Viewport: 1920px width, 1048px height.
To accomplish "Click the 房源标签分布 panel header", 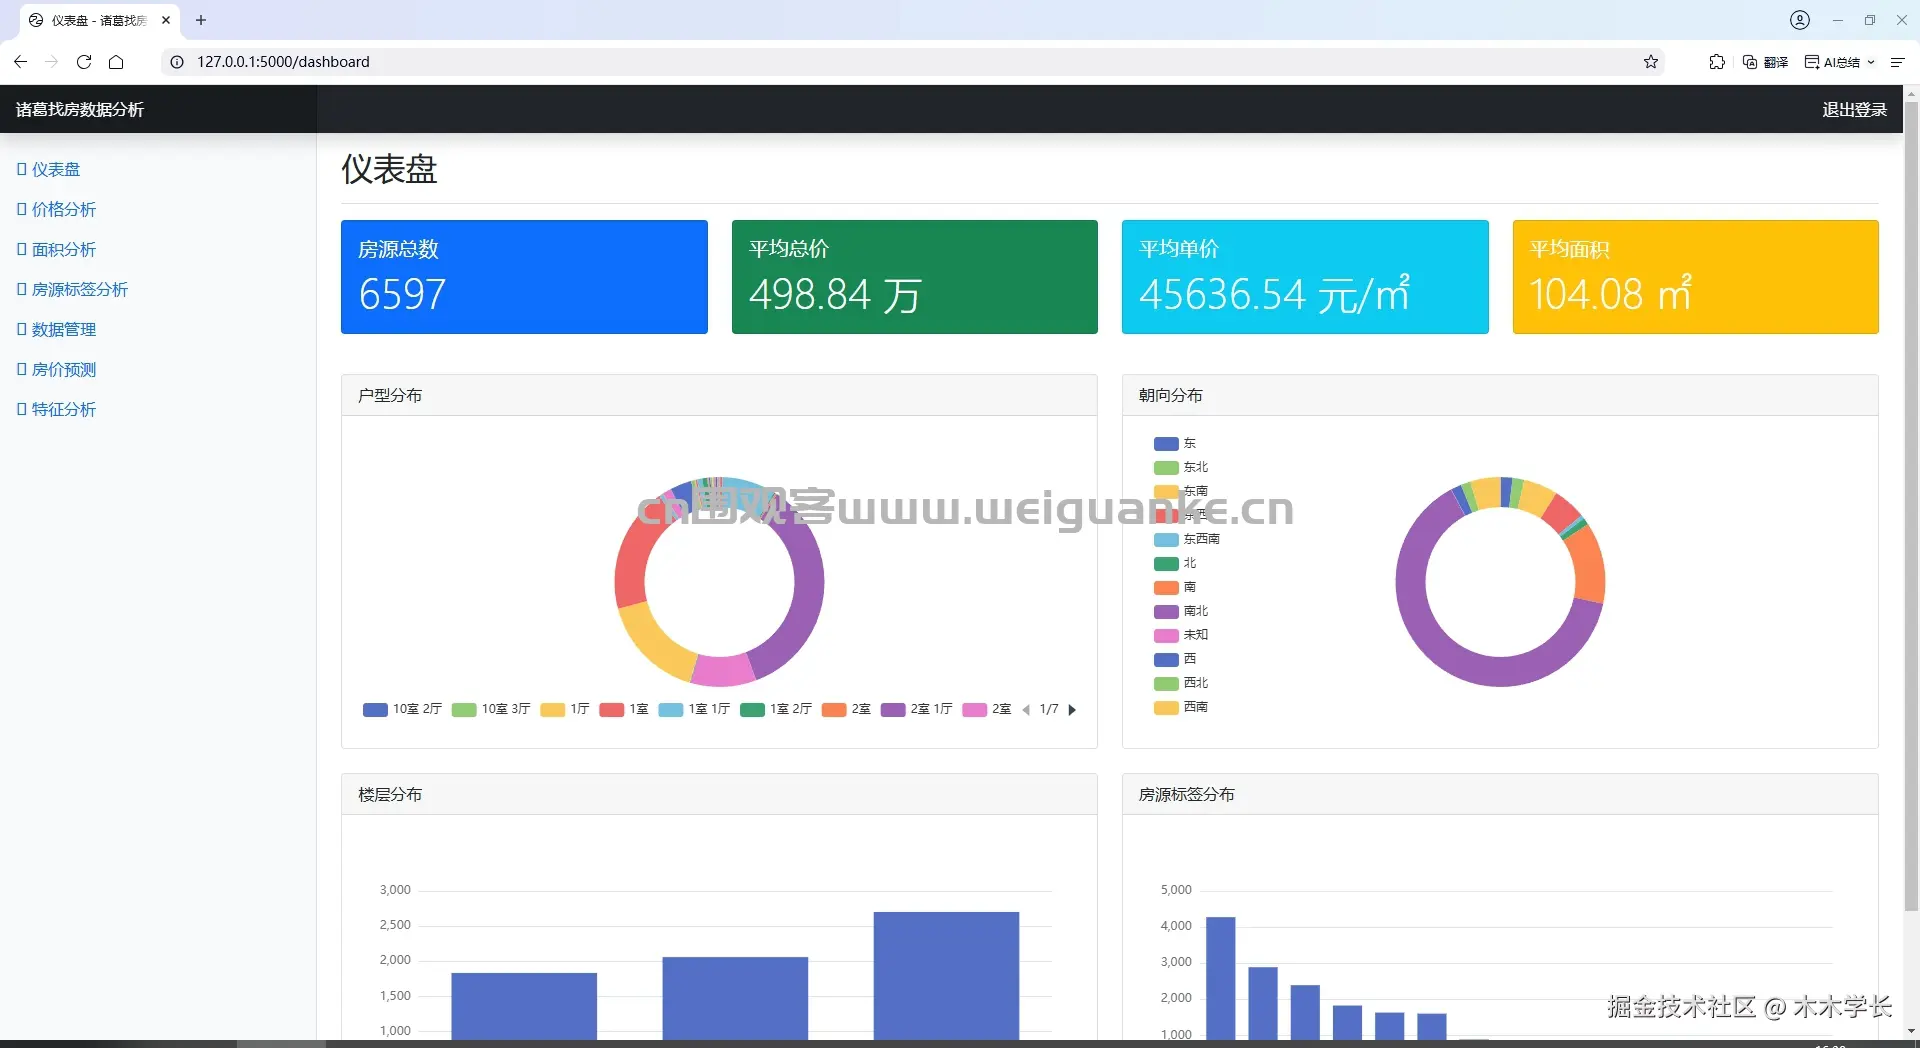I will click(x=1500, y=794).
